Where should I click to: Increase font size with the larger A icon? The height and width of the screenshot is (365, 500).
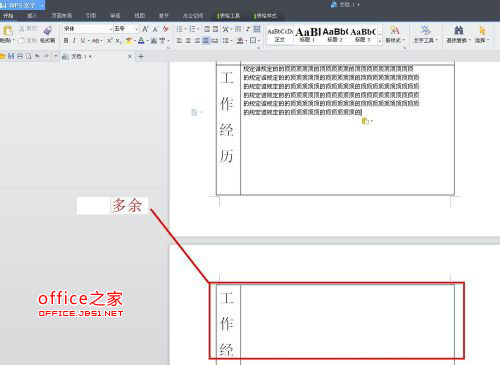pos(145,29)
